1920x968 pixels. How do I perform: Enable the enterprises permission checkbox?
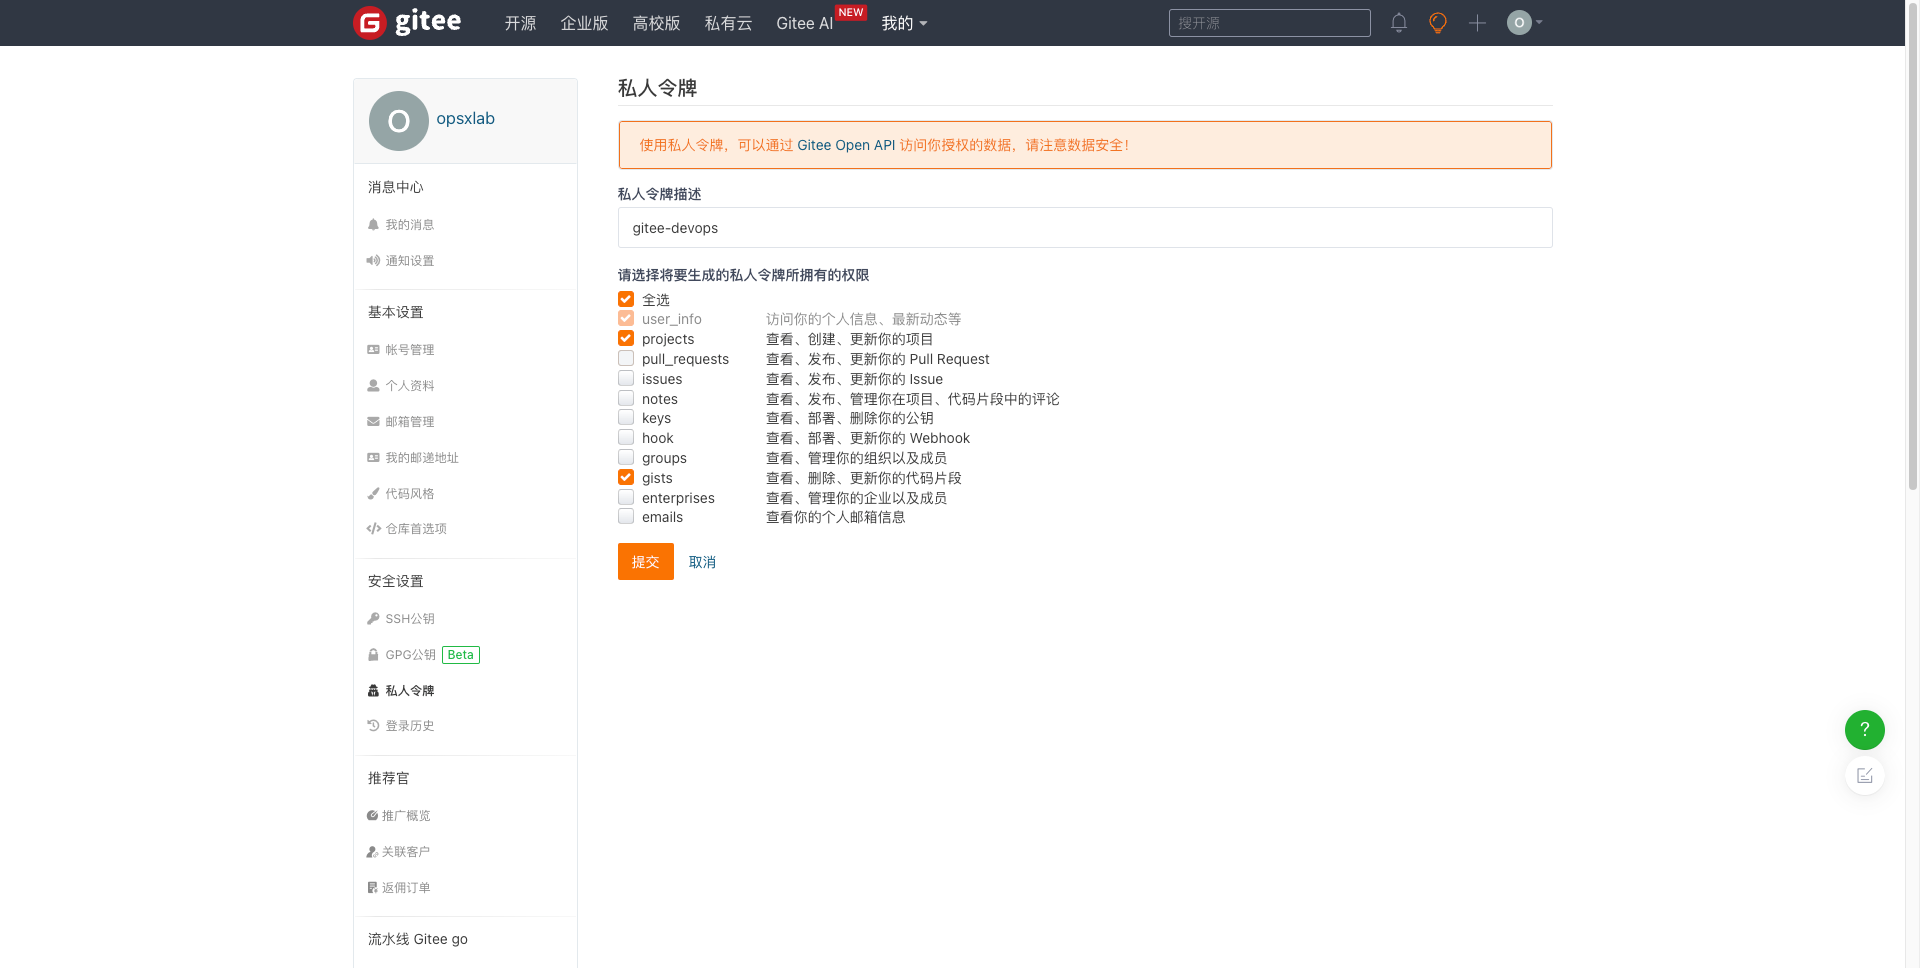[x=626, y=497]
